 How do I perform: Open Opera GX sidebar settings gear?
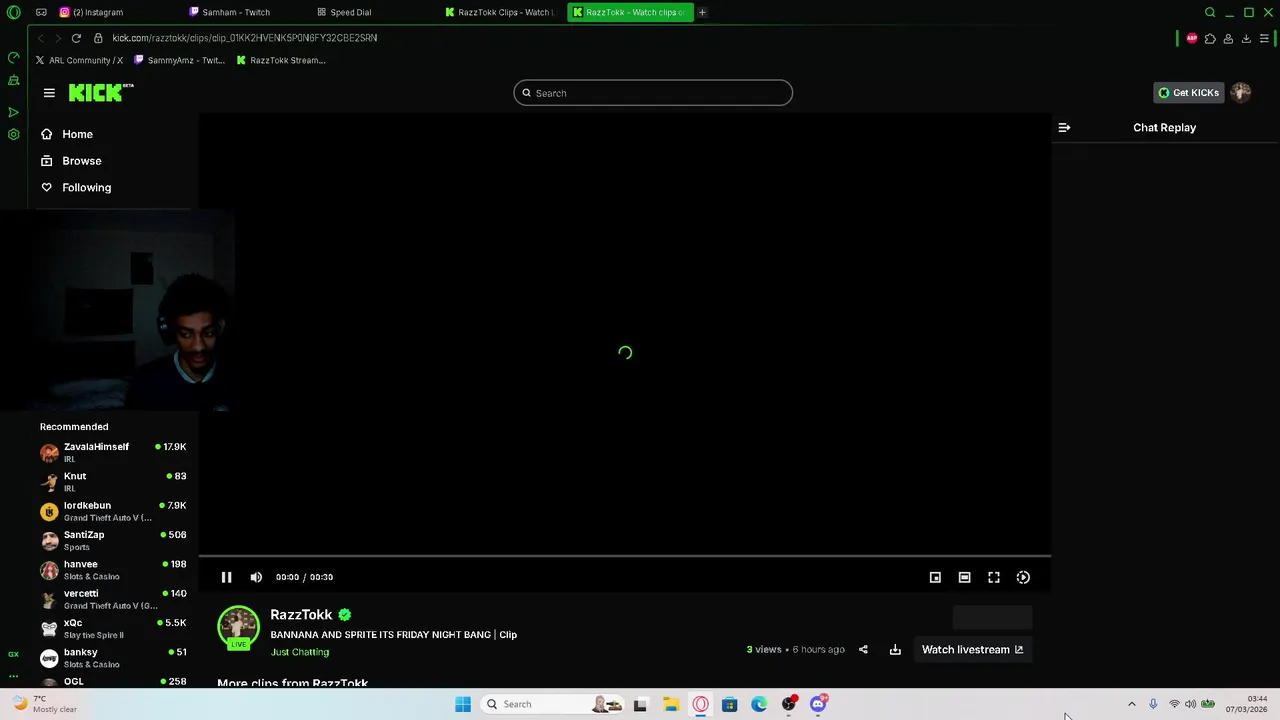tap(13, 134)
